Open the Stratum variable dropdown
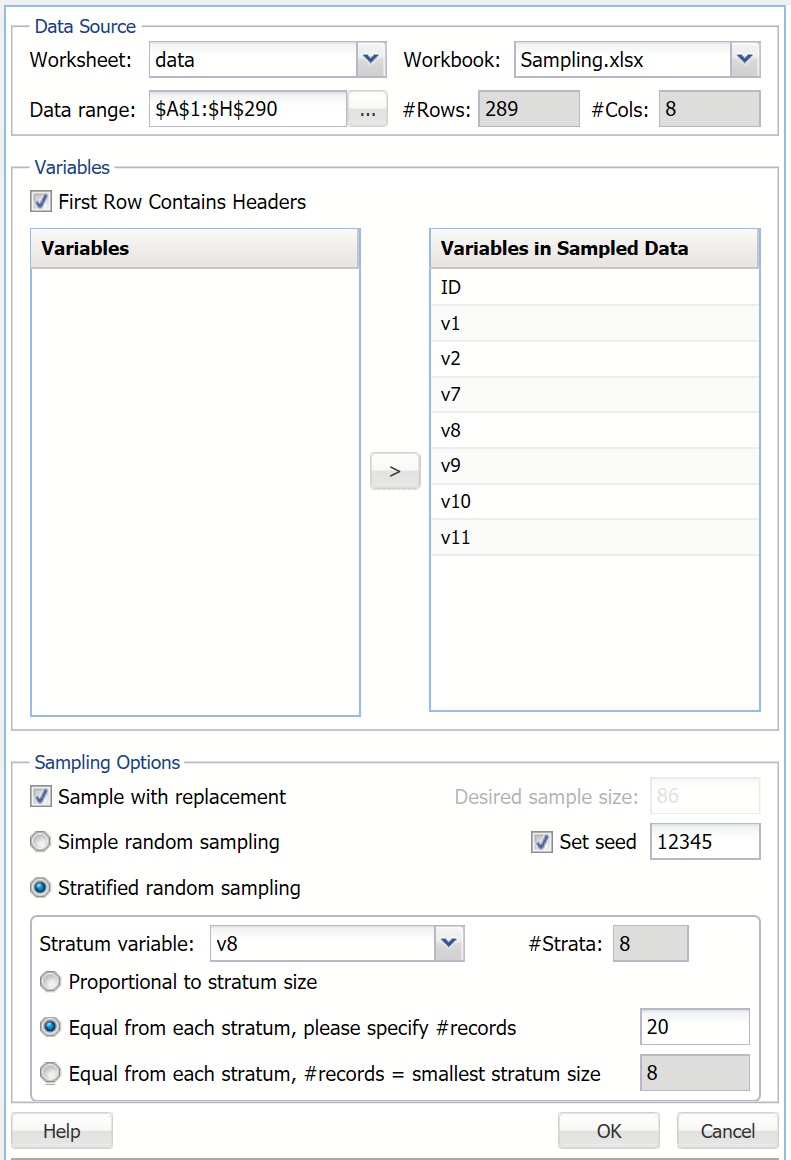Screen dimensions: 791x1160 [x=449, y=942]
